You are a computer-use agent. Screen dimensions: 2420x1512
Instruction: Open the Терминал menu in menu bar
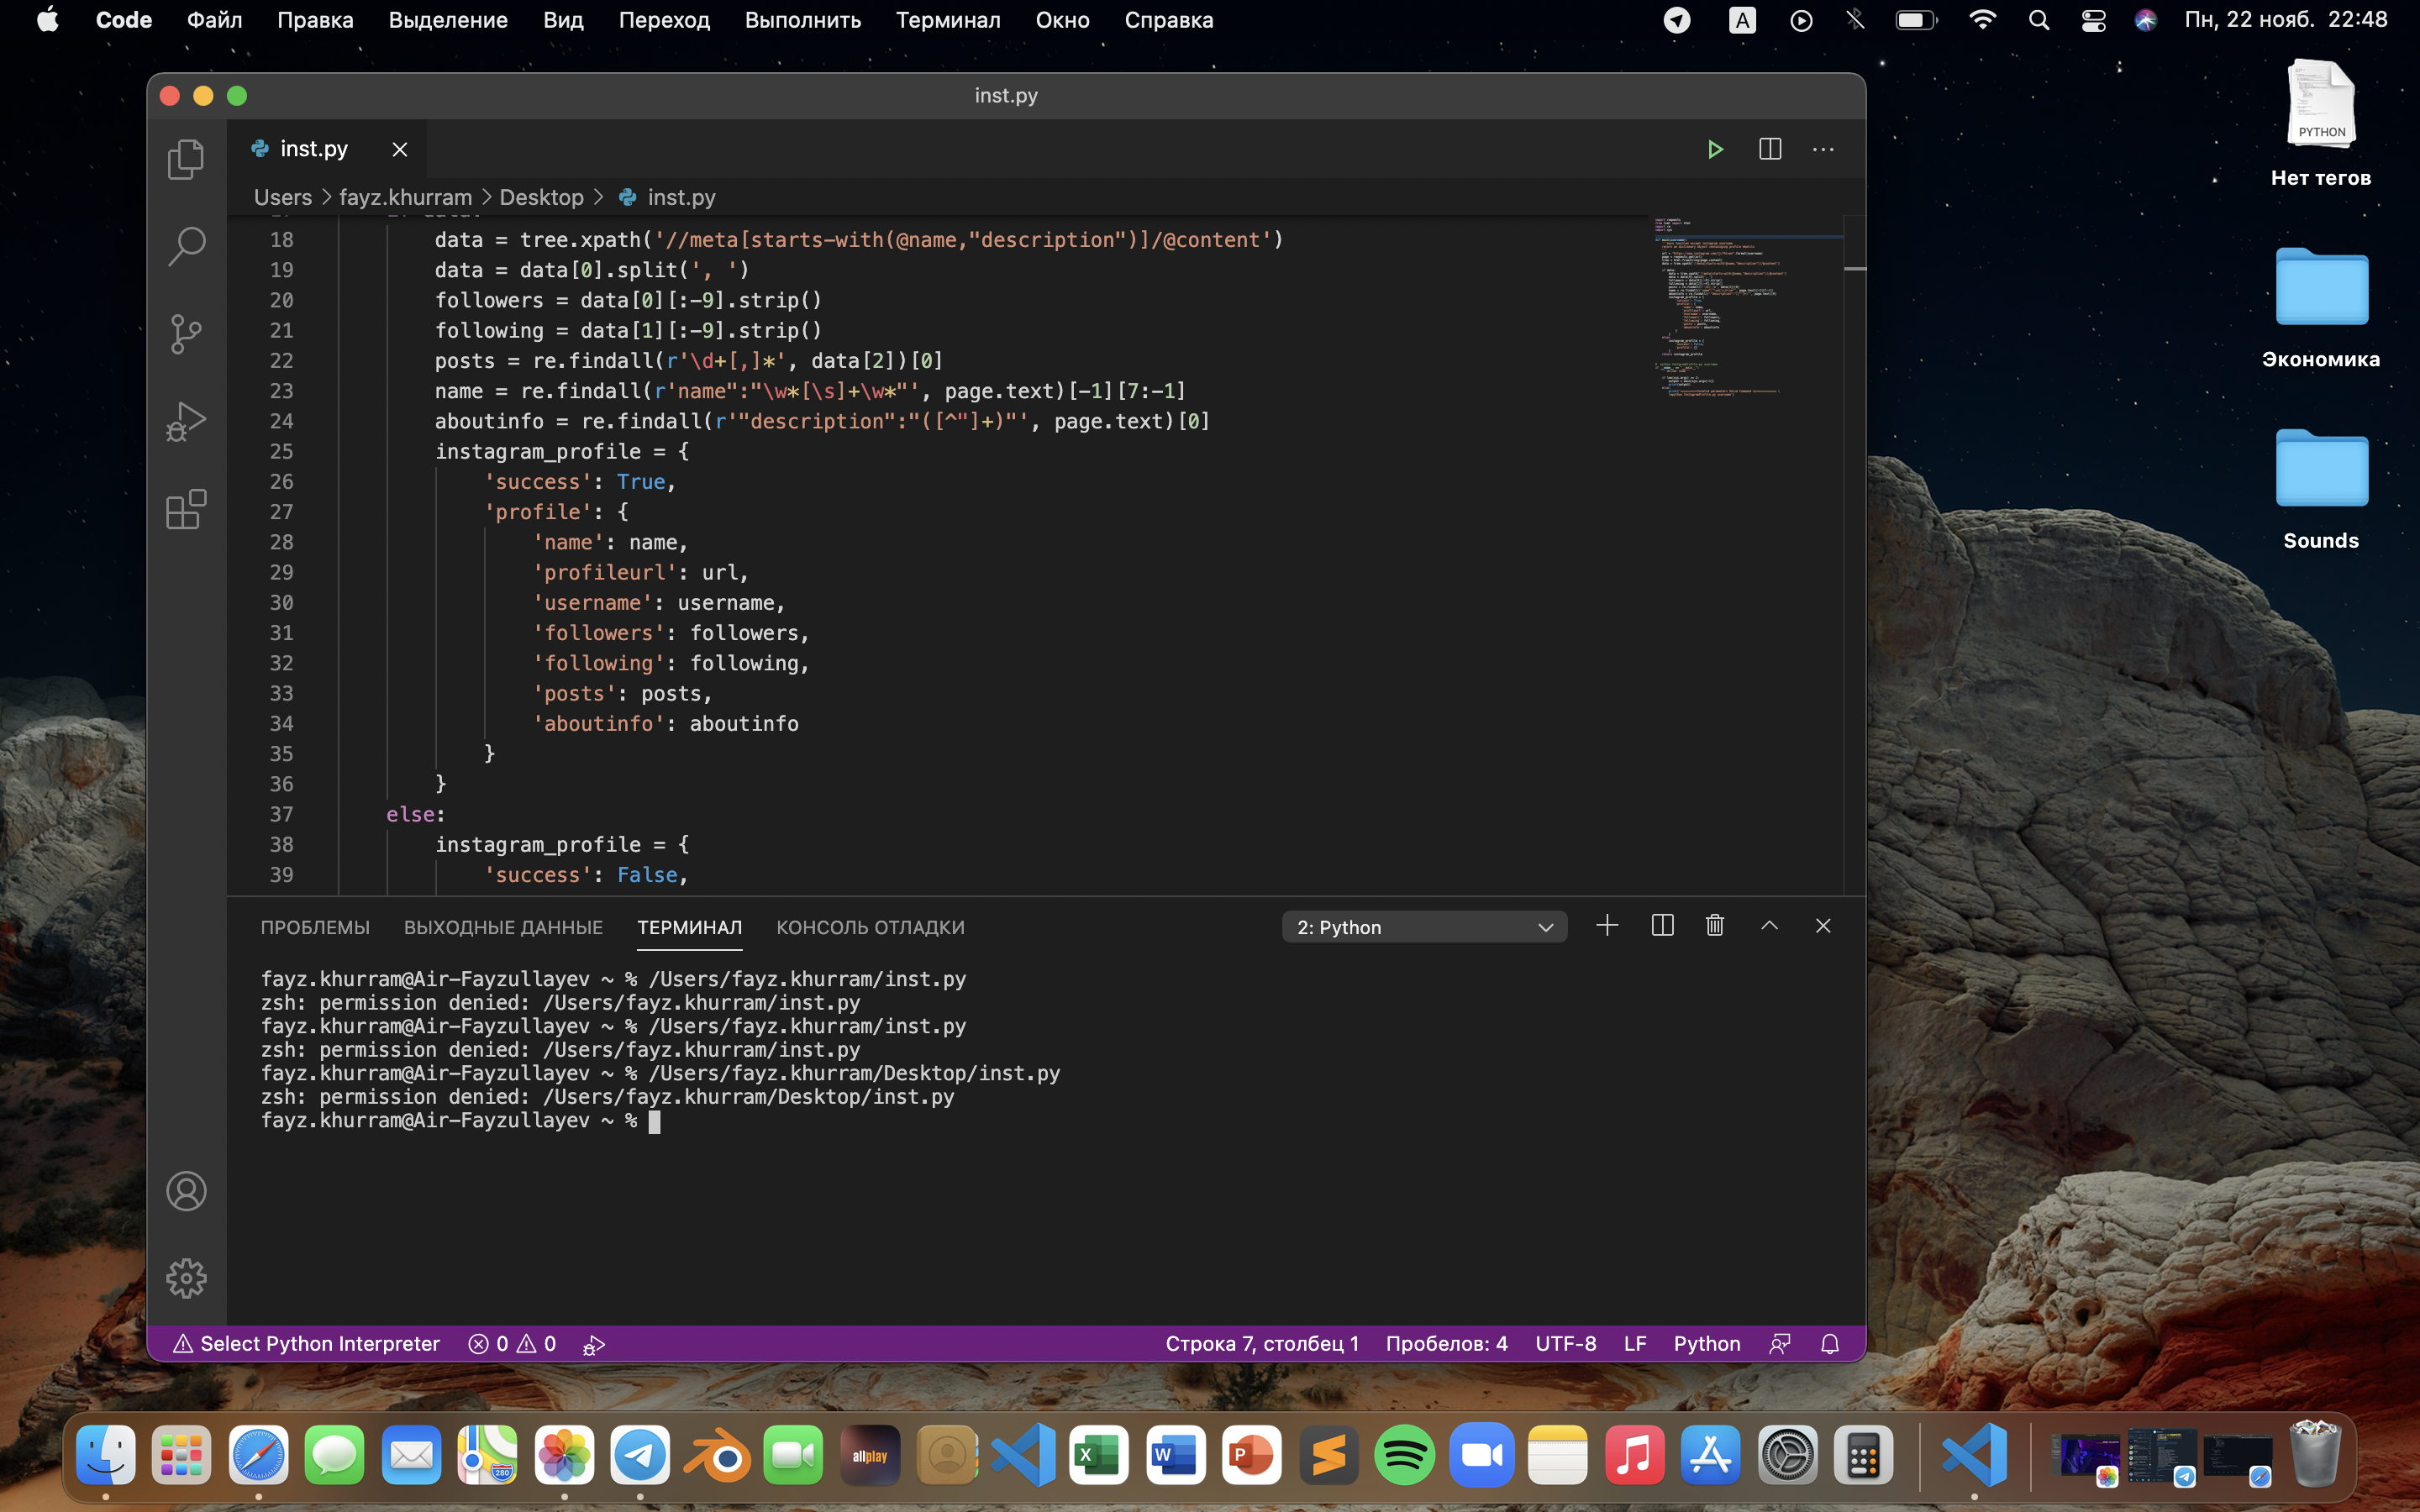tap(947, 20)
